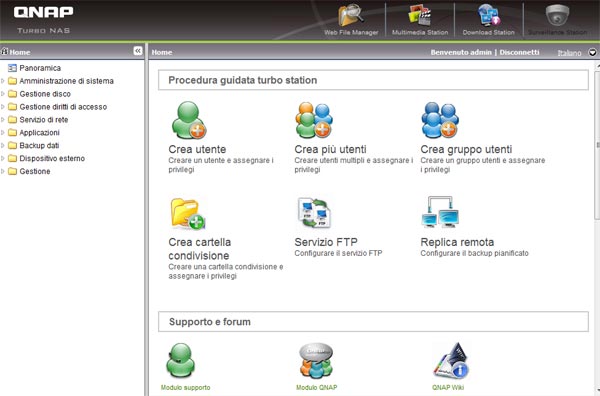
Task: Click the Replica remota title
Action: (457, 242)
